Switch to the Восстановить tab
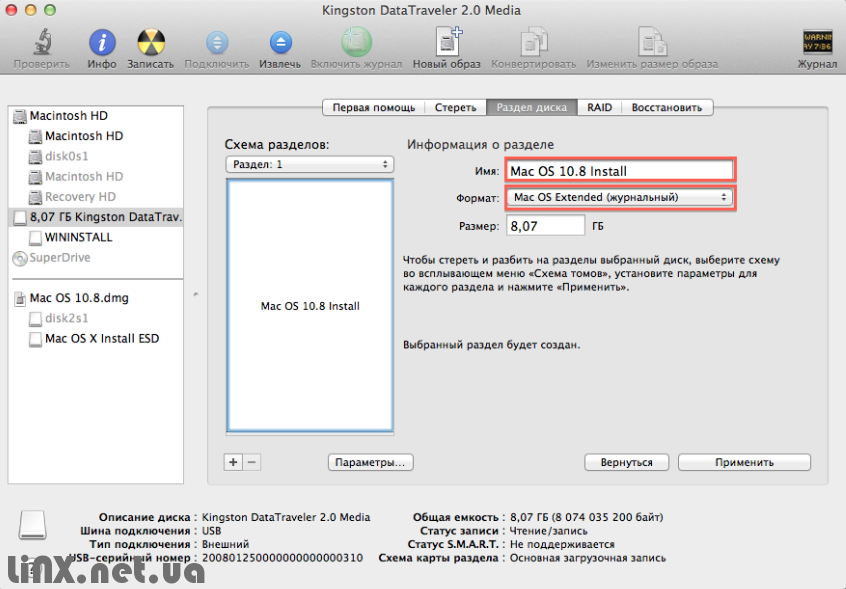Image resolution: width=846 pixels, height=589 pixels. tap(667, 107)
